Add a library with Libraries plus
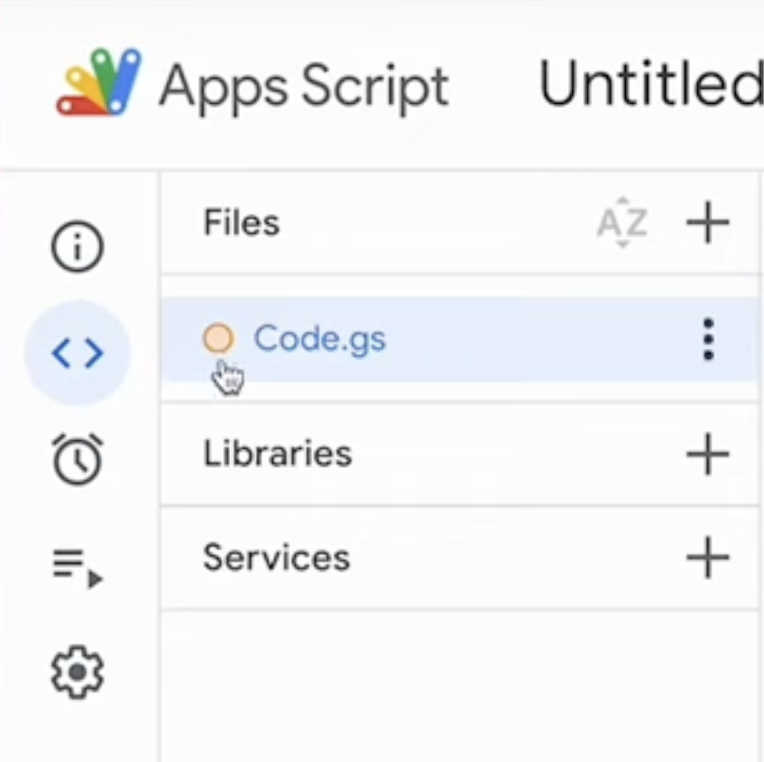Image resolution: width=764 pixels, height=762 pixels. coord(707,454)
